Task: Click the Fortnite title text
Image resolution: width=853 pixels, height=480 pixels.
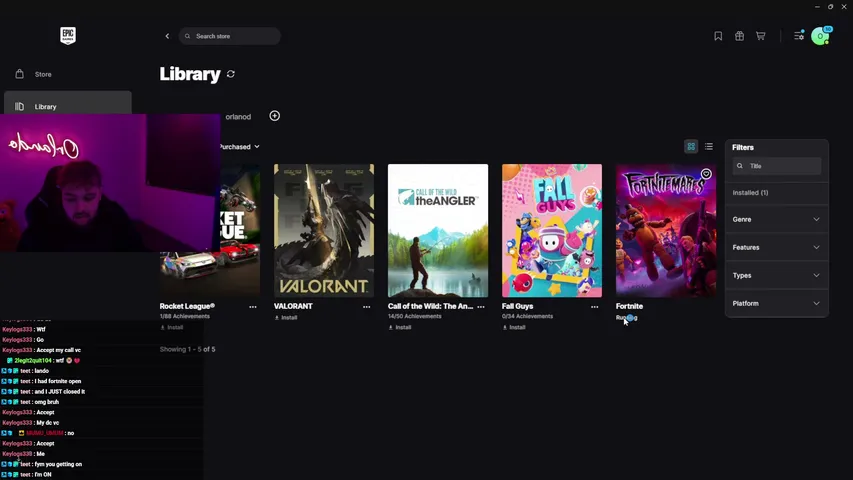Action: [x=629, y=306]
